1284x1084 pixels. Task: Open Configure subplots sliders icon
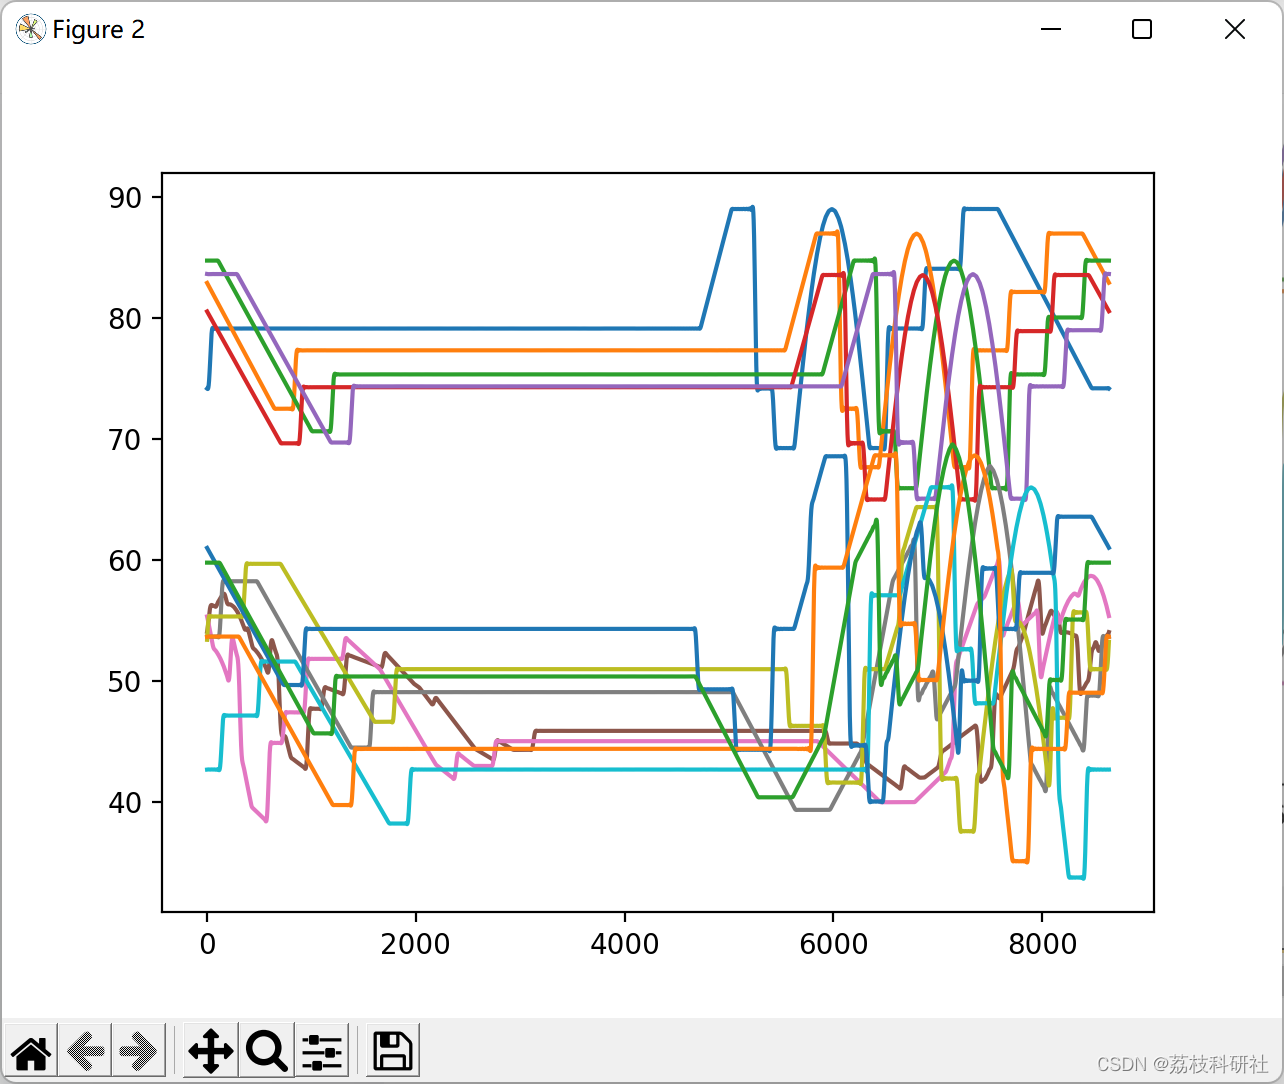tap(321, 1051)
